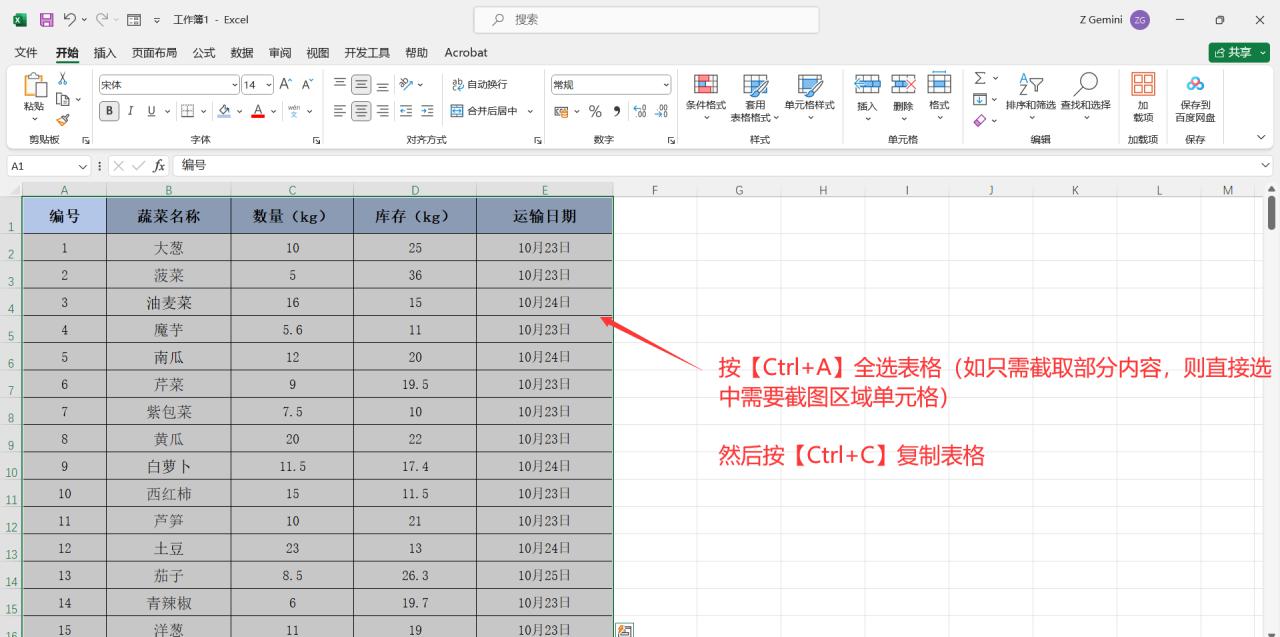Open 套用表格格式 table styles
This screenshot has height=637, width=1280.
pos(755,97)
